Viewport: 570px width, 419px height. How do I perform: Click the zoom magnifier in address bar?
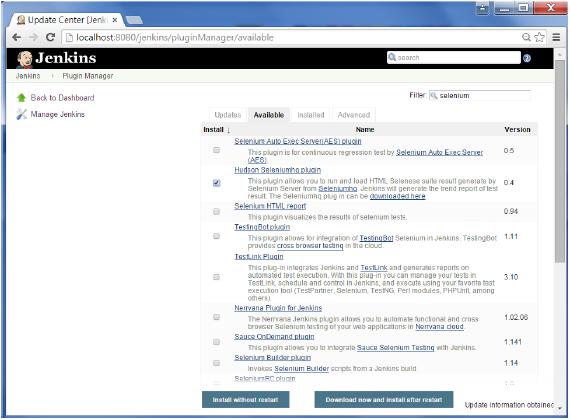(x=526, y=37)
